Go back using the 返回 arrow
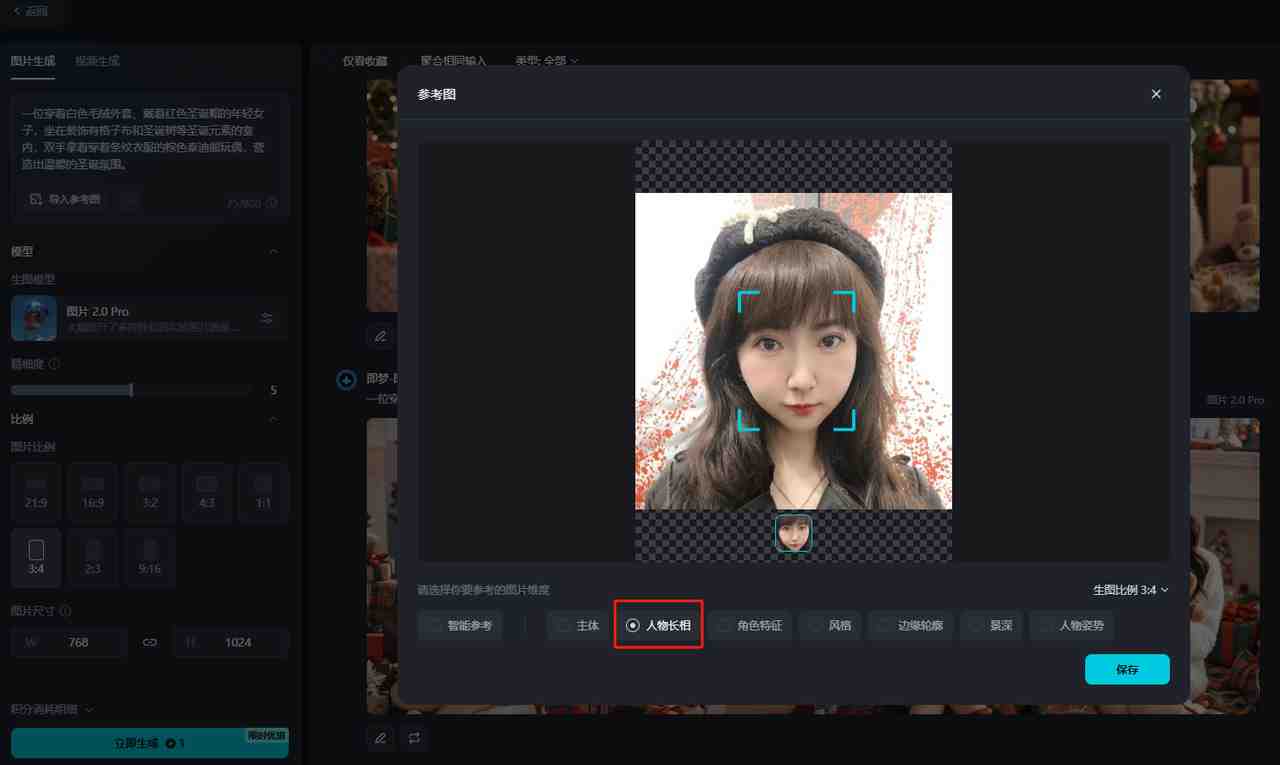The image size is (1280, 765). pos(30,11)
